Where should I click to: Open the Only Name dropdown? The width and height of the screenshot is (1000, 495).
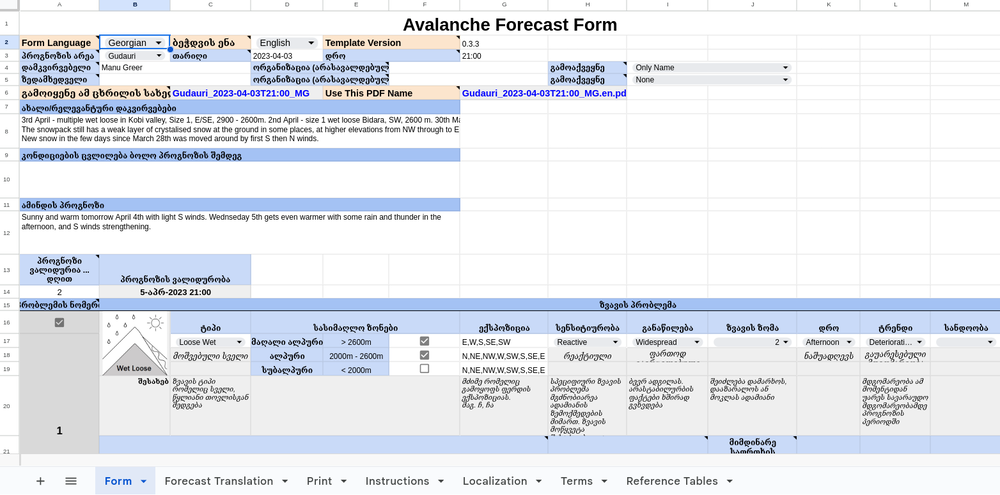point(712,68)
